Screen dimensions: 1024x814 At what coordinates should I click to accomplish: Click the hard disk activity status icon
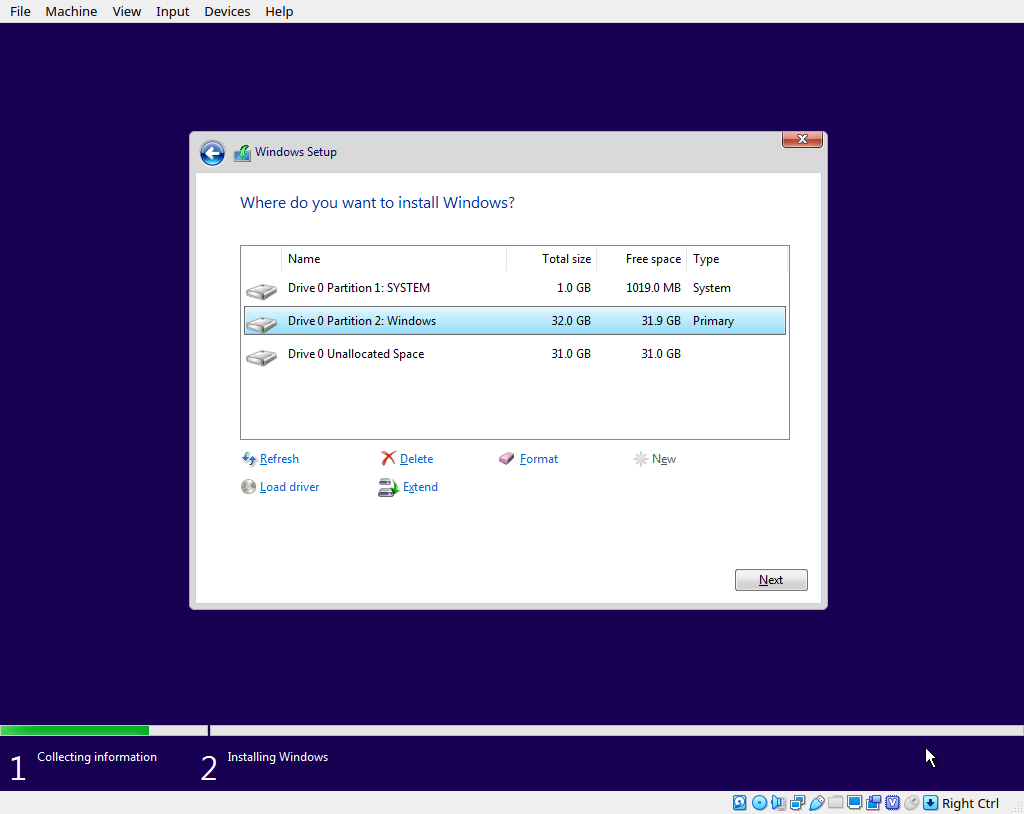(740, 803)
